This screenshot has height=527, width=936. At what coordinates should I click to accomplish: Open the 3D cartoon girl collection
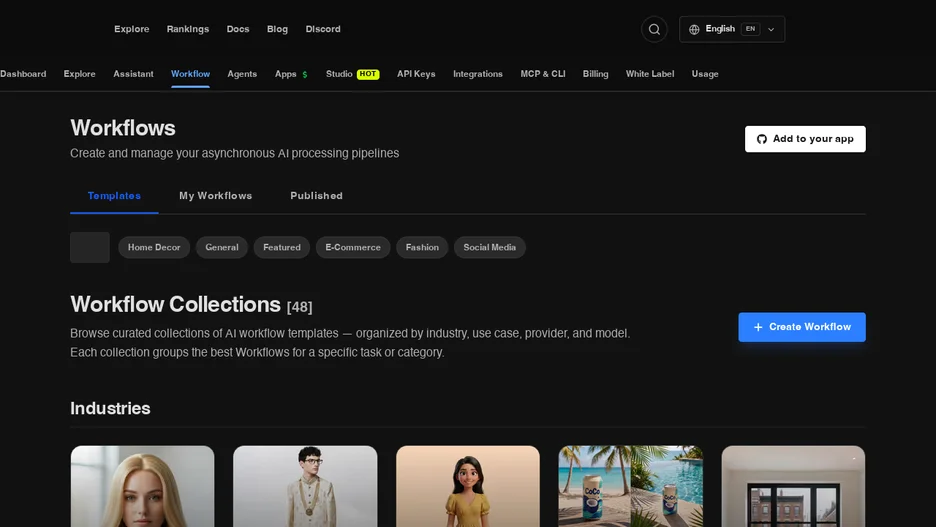tap(468, 486)
